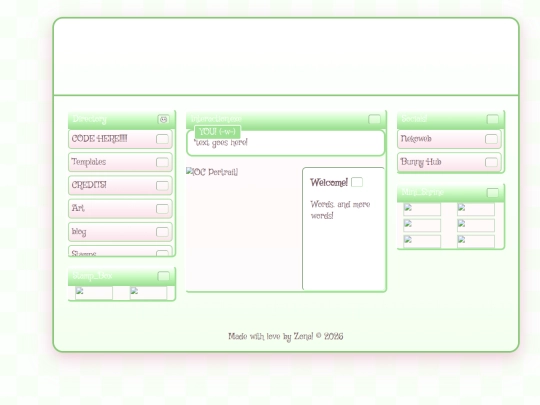Click the icon box beside Templates
This screenshot has width=540, height=405.
click(x=162, y=162)
